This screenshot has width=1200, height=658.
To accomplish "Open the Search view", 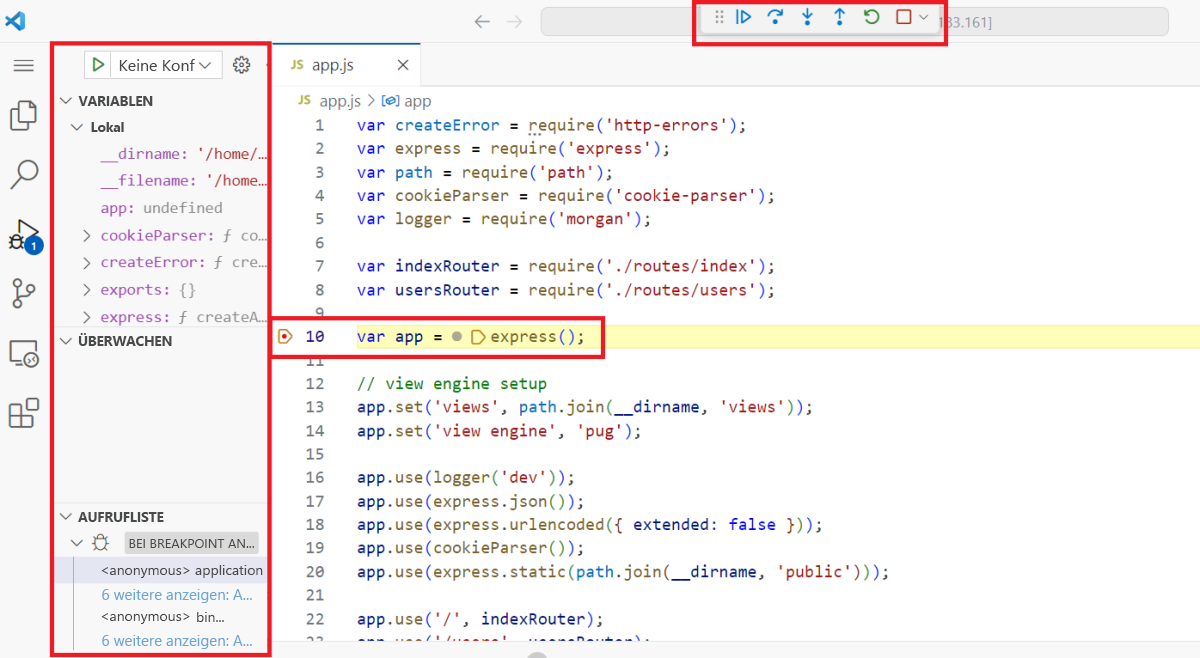I will point(23,174).
